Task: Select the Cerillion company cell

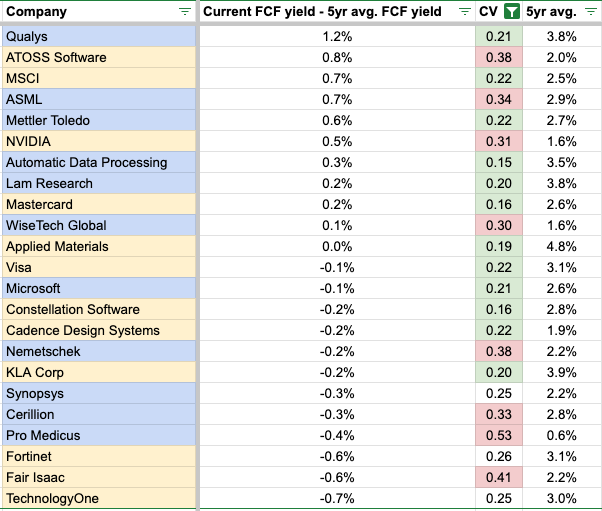Action: (99, 414)
